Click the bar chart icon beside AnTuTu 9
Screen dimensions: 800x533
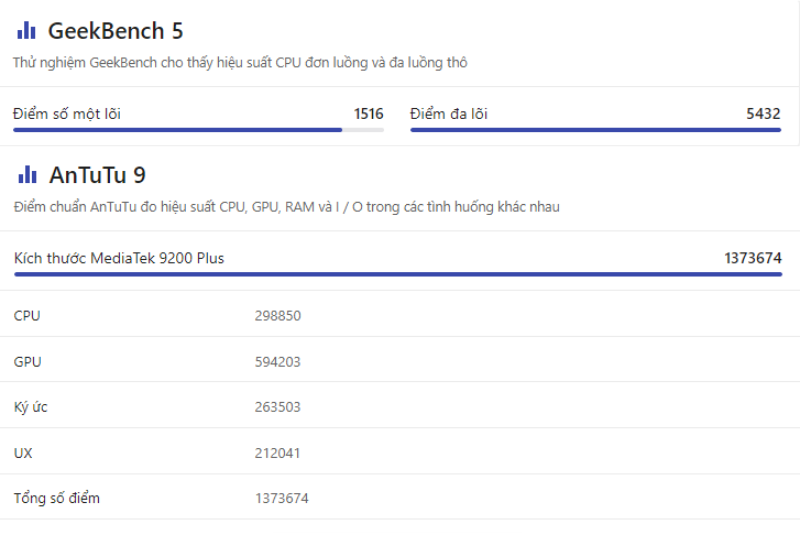[x=27, y=176]
